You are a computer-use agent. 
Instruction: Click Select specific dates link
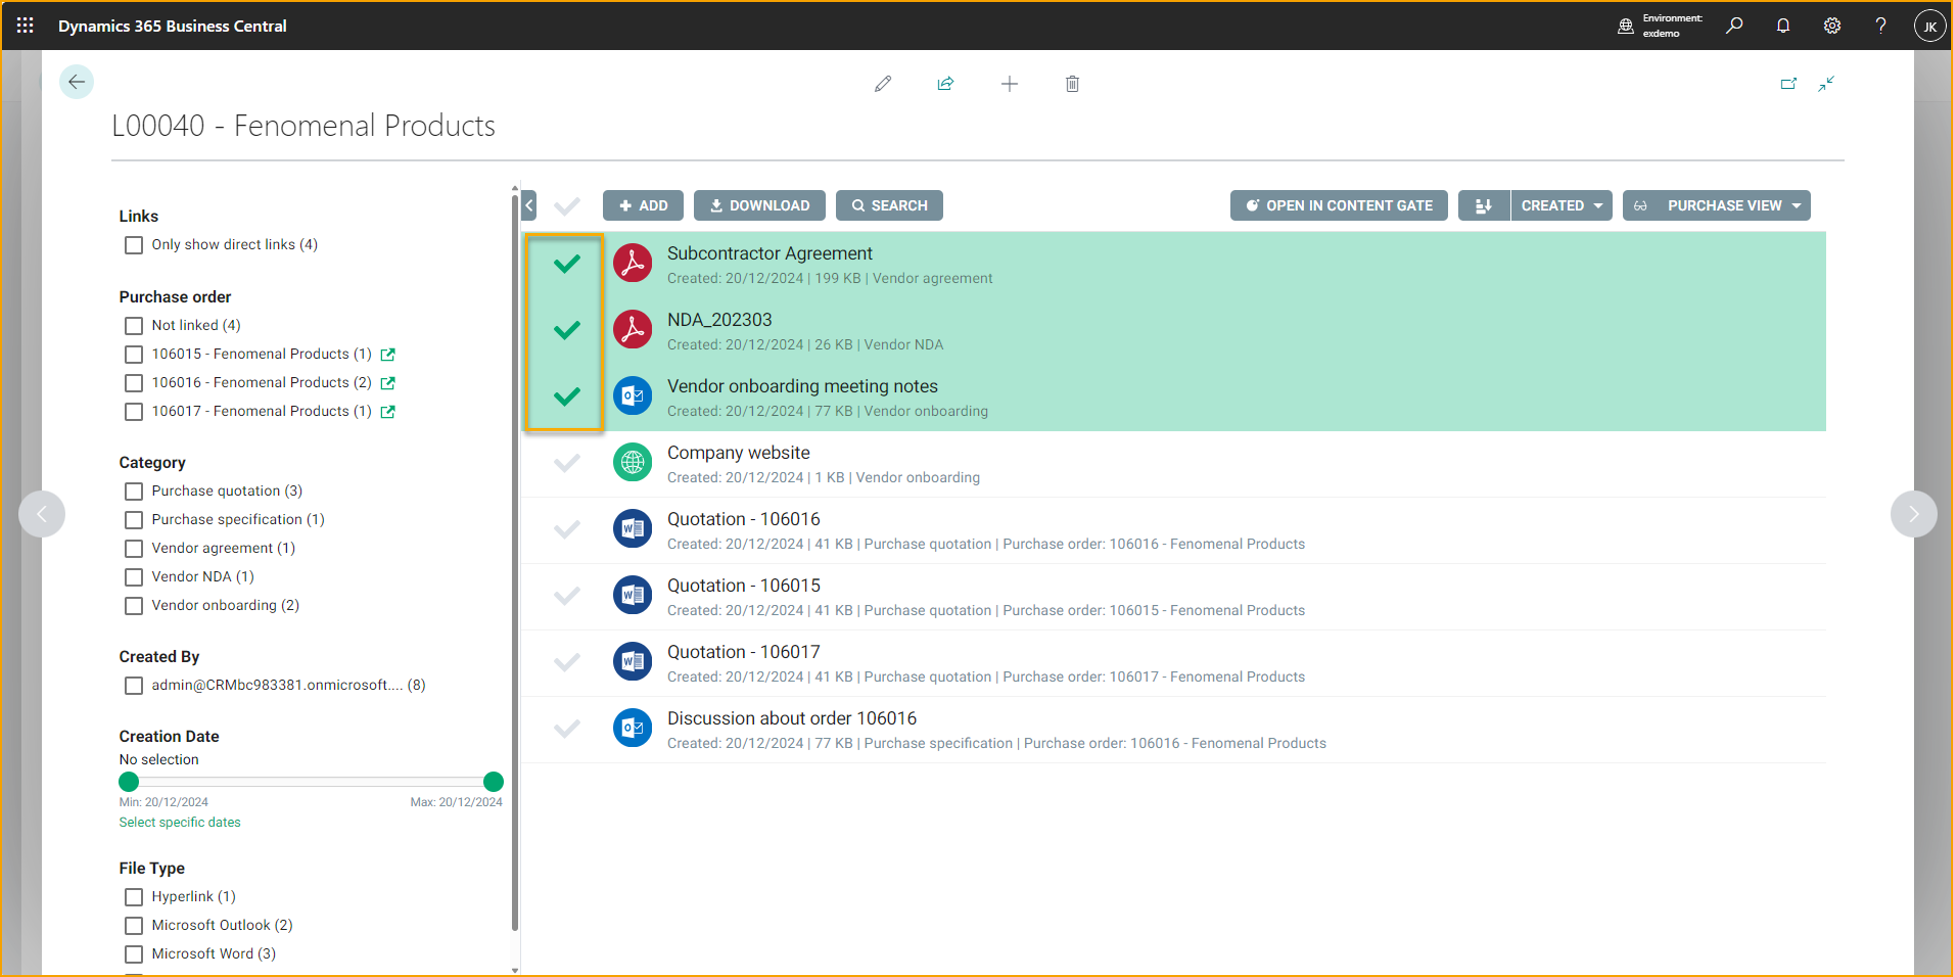(180, 822)
